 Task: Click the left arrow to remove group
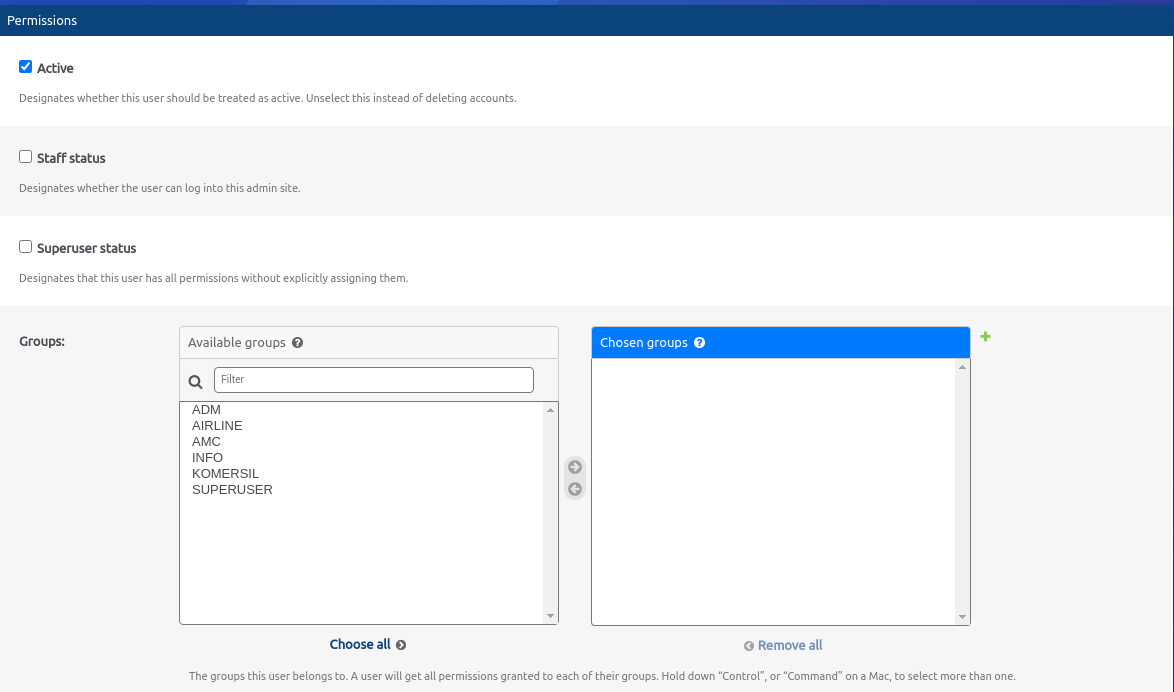[x=575, y=489]
